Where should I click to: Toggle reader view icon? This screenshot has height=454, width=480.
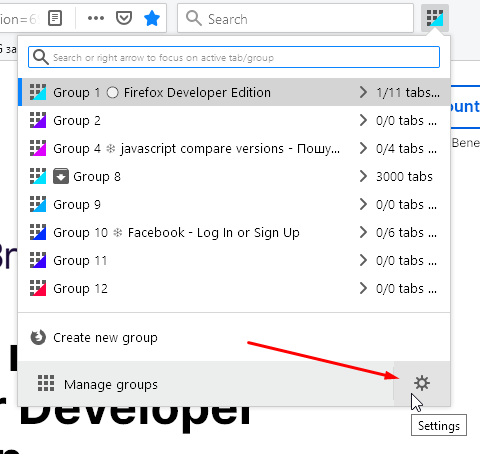pyautogui.click(x=55, y=18)
